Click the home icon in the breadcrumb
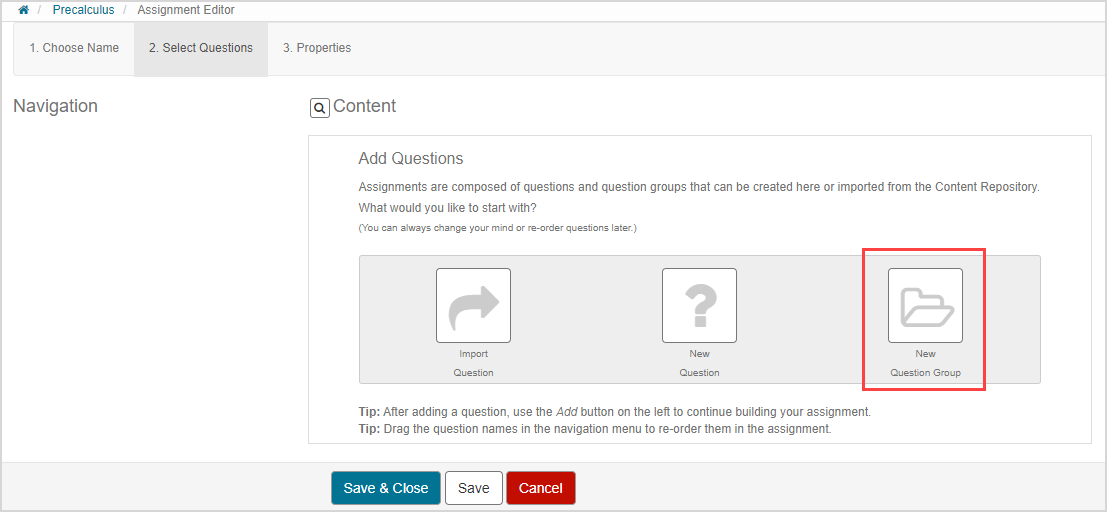 click(23, 10)
